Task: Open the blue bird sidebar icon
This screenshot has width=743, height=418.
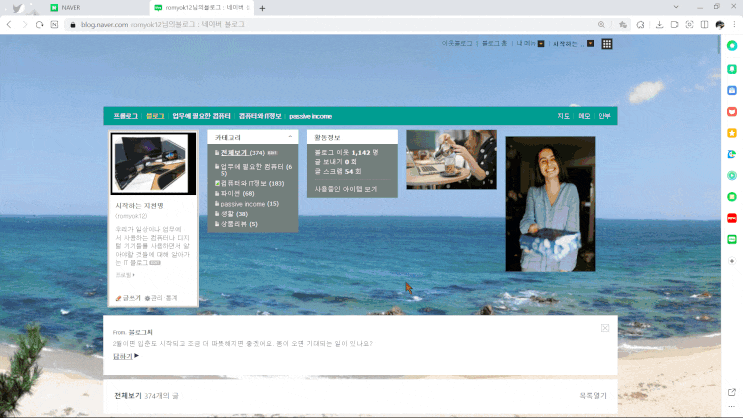Action: point(732,154)
